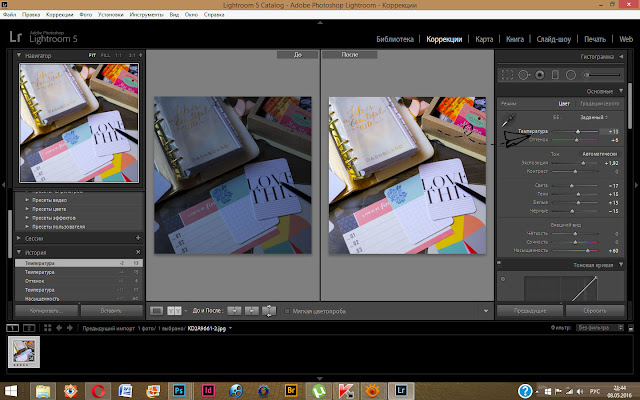Switch to Библиотека module
The width and height of the screenshot is (640, 400).
click(395, 39)
